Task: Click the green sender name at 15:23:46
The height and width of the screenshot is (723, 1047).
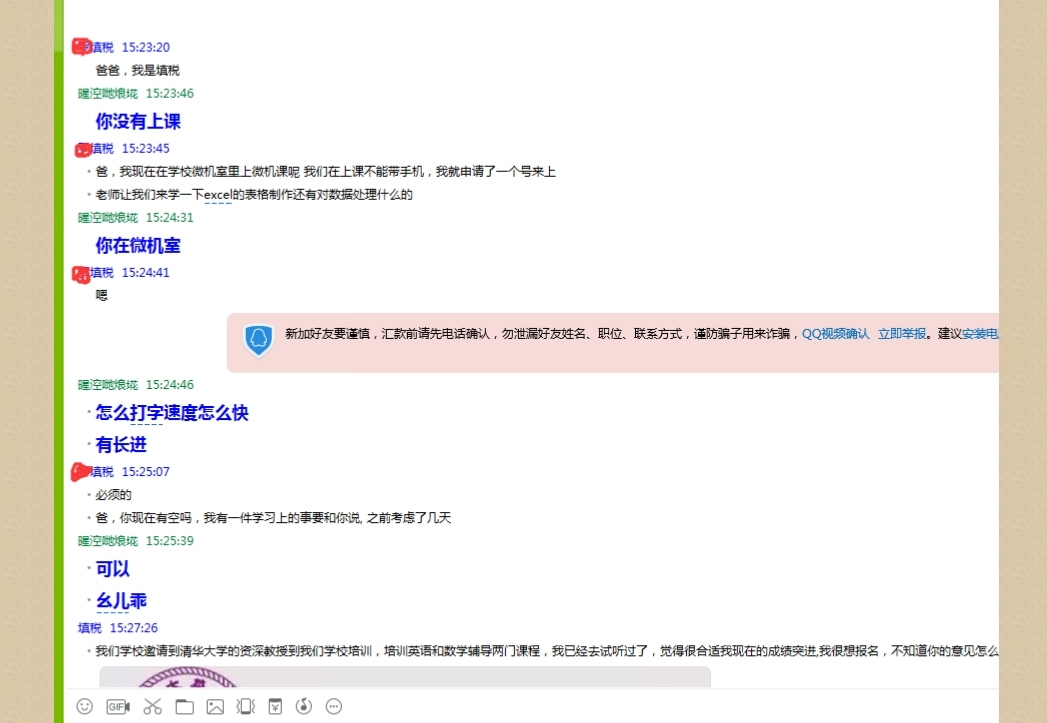Action: pyautogui.click(x=108, y=93)
